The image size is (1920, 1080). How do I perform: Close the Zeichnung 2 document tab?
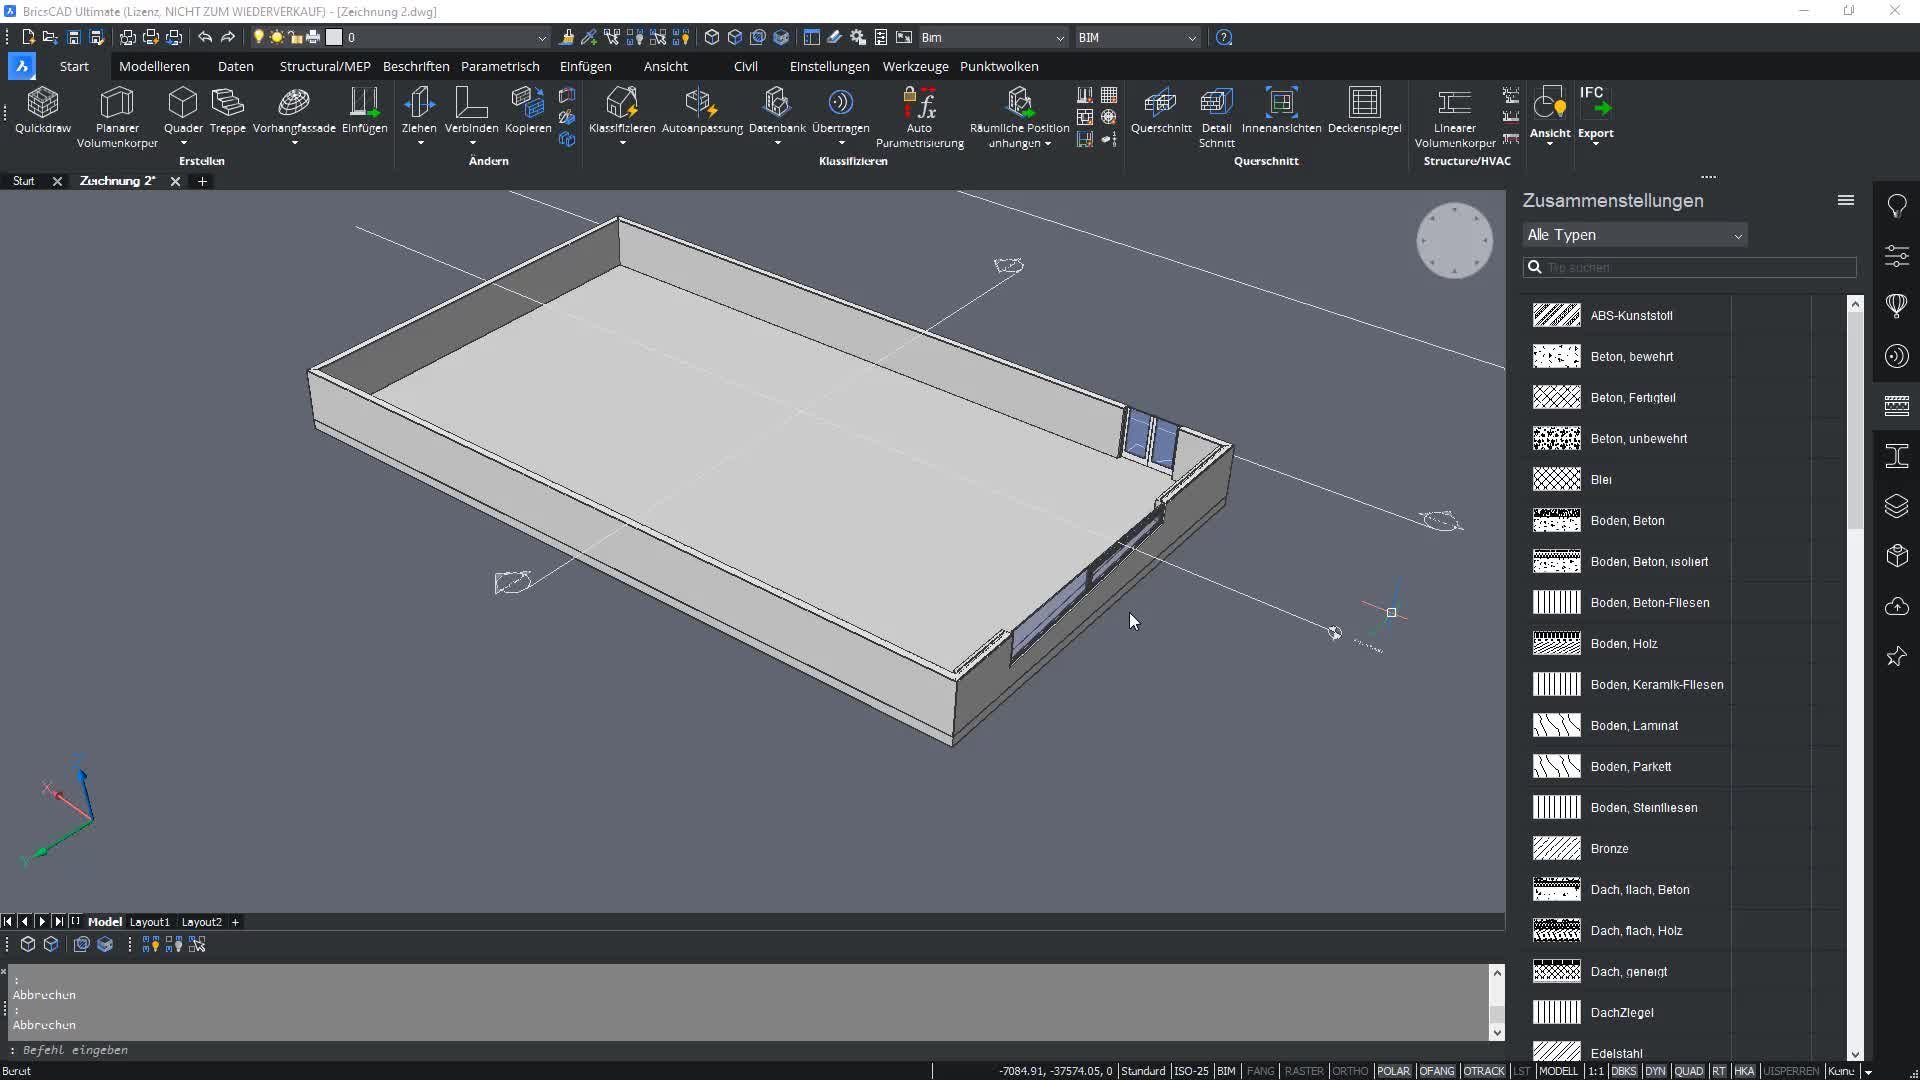[x=175, y=181]
